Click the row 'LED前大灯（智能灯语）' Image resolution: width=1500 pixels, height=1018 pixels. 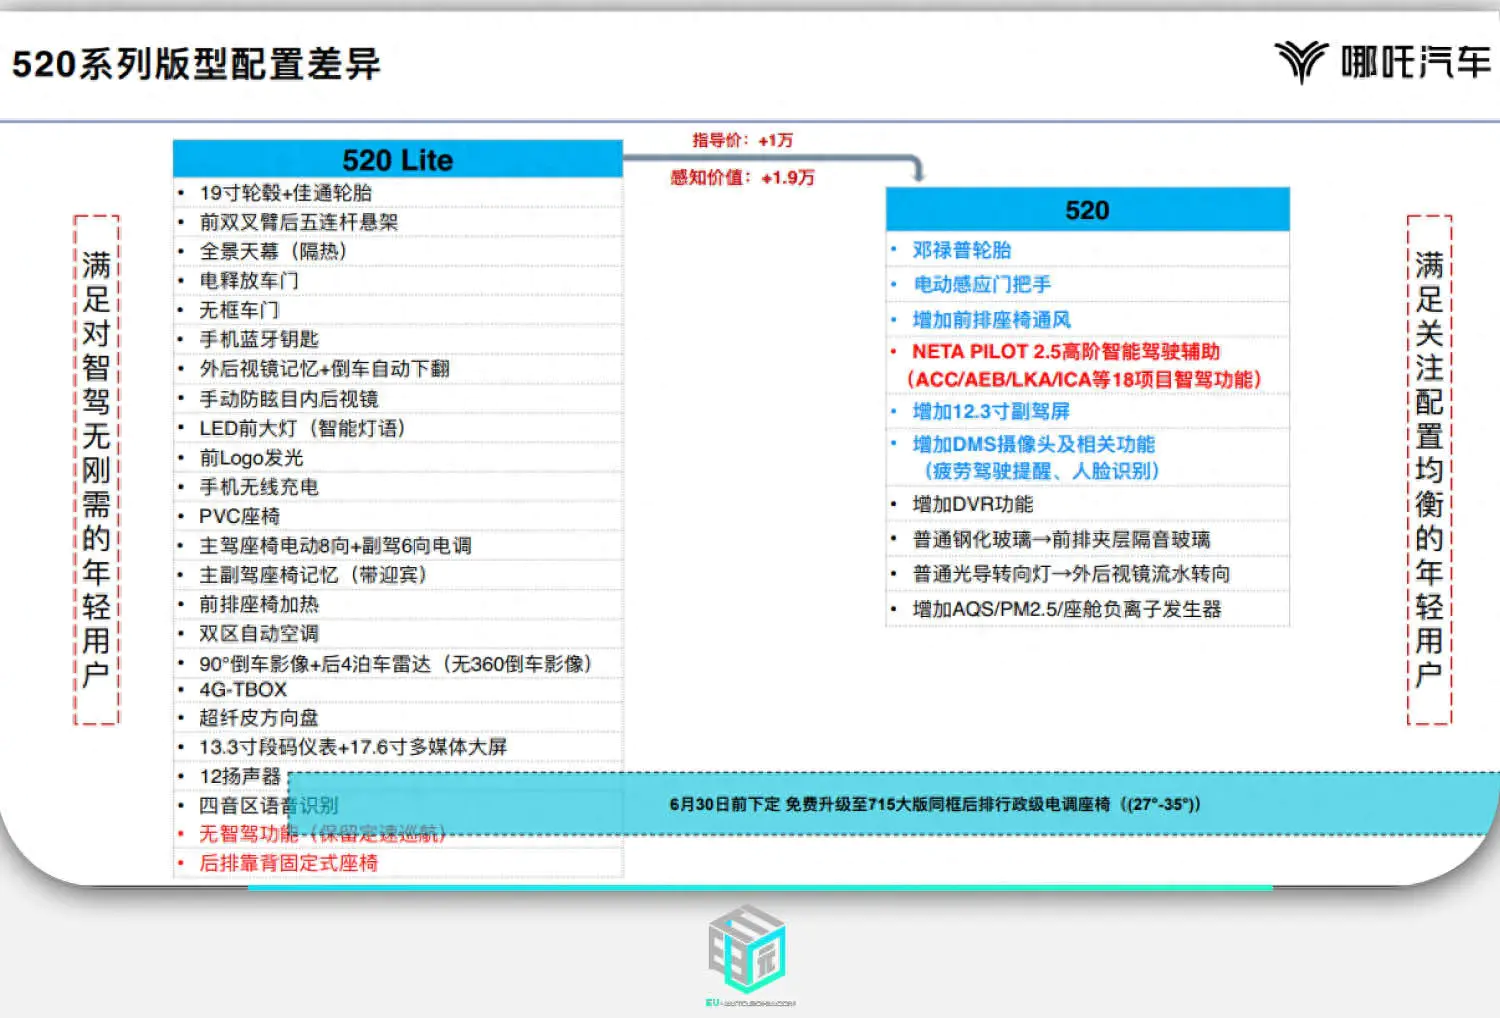click(x=398, y=428)
